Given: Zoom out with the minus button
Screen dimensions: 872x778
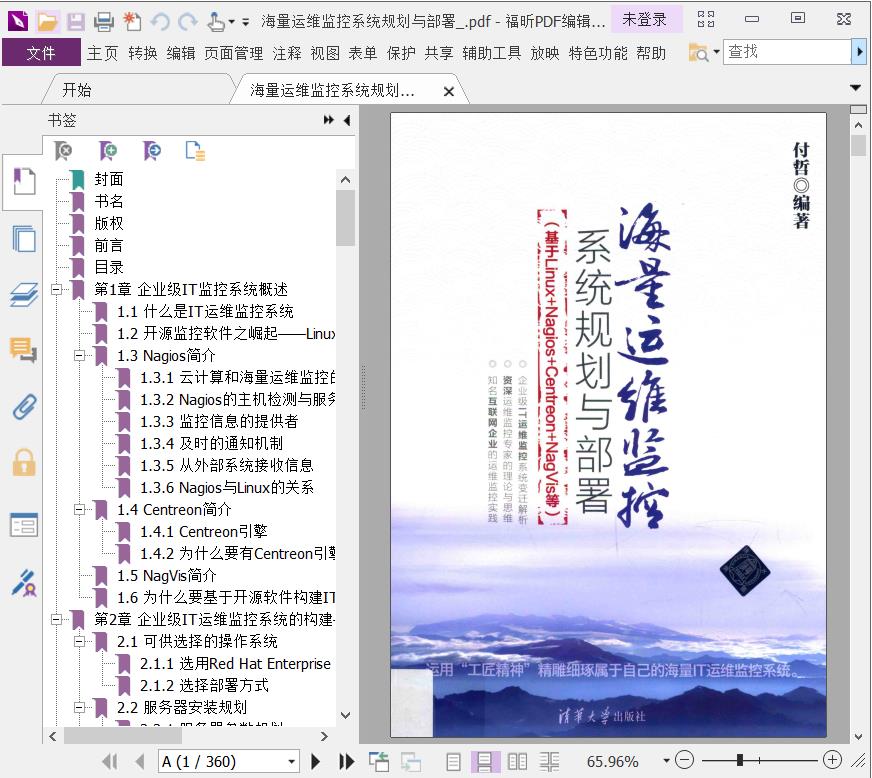Looking at the screenshot, I should (x=684, y=760).
